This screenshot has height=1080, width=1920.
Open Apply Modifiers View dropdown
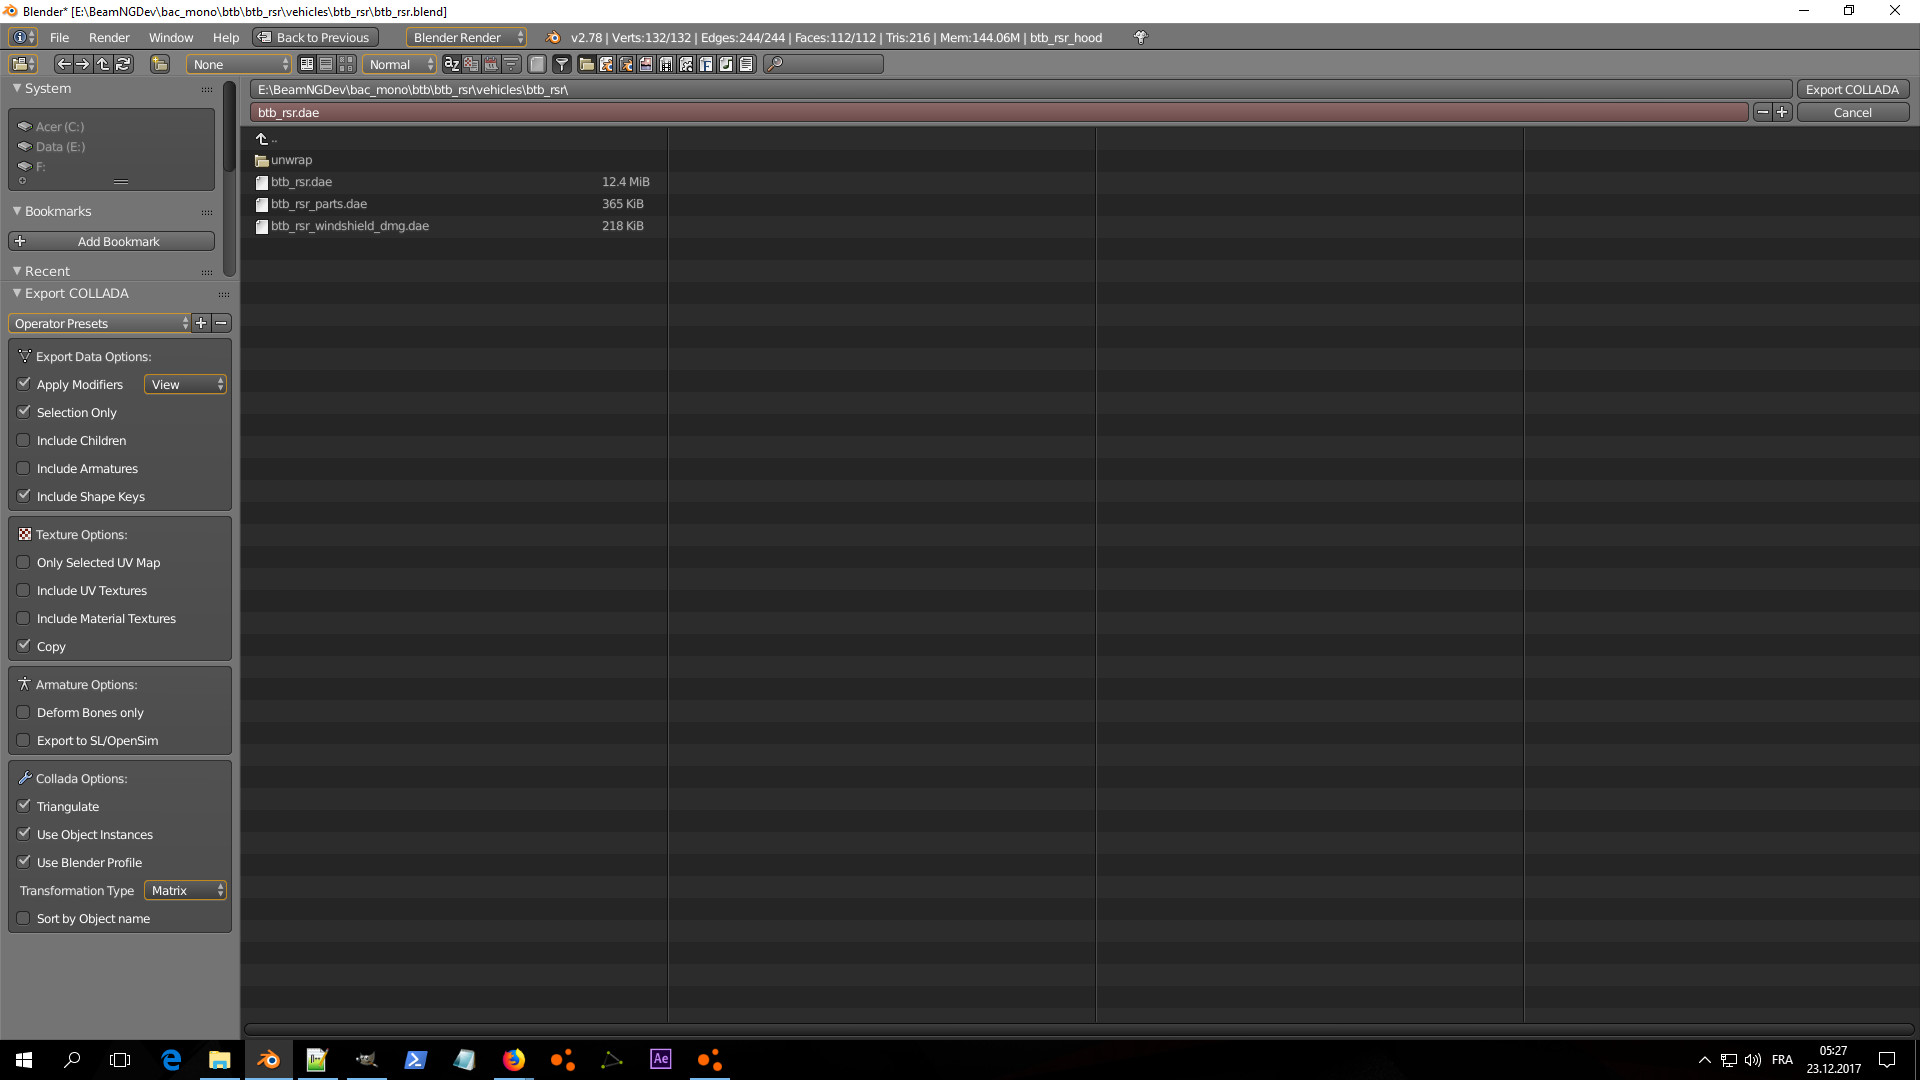(x=186, y=384)
